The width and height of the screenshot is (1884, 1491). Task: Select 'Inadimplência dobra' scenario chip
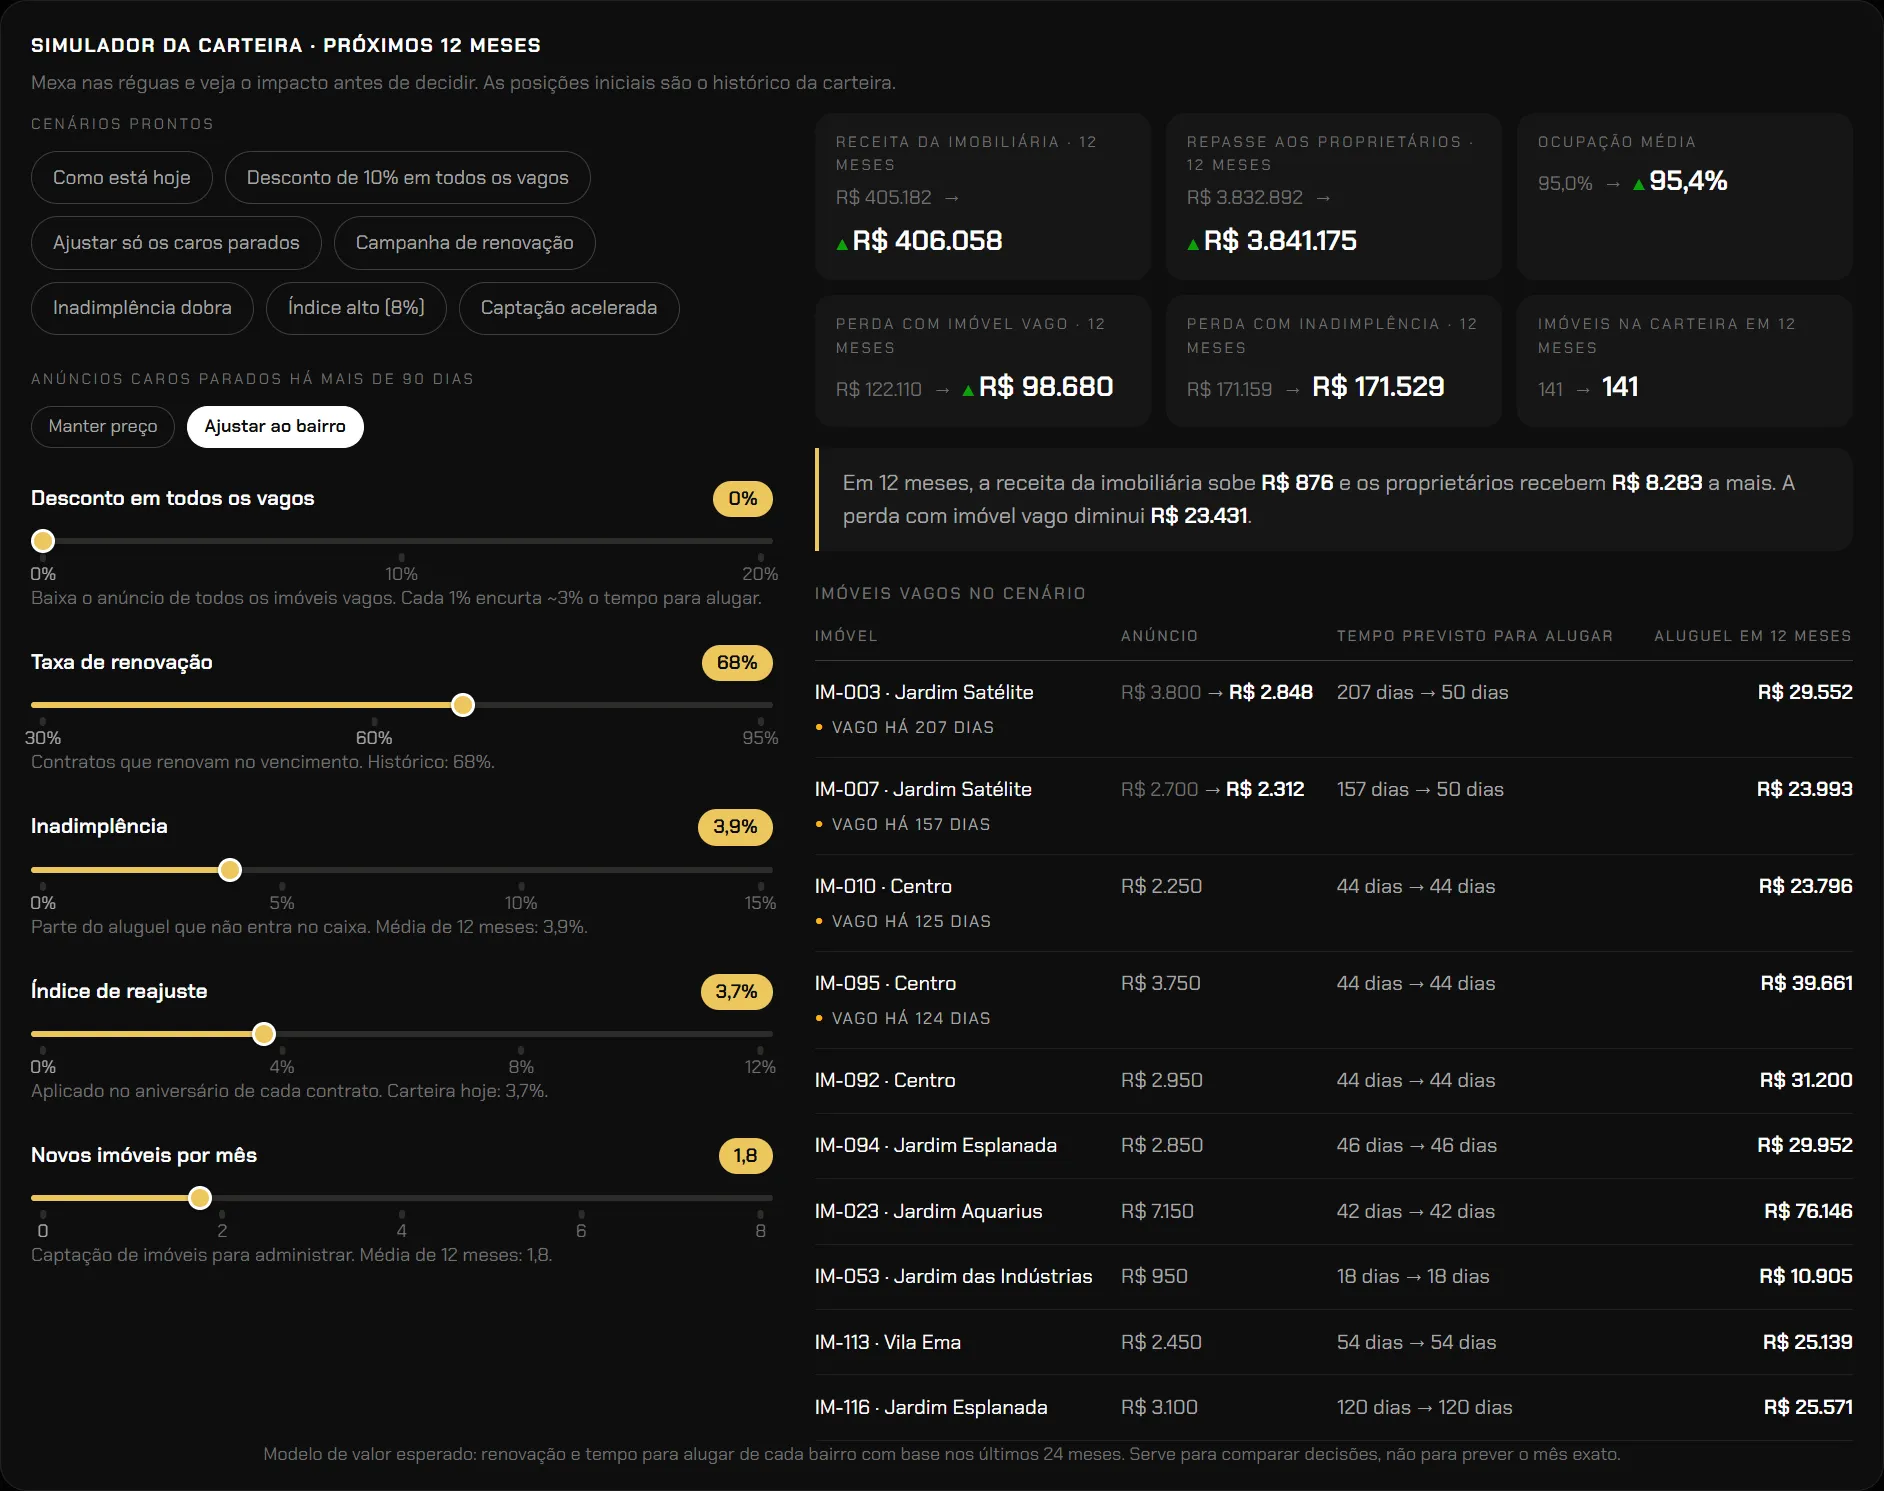142,308
